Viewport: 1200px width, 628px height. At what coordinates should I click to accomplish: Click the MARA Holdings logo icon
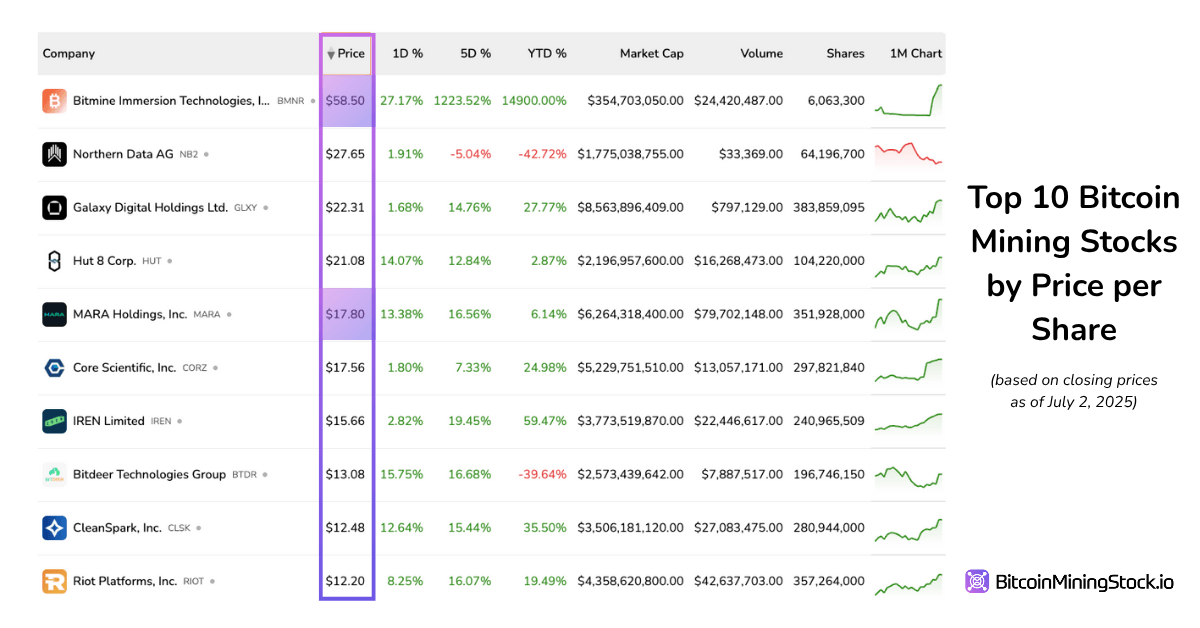[54, 314]
